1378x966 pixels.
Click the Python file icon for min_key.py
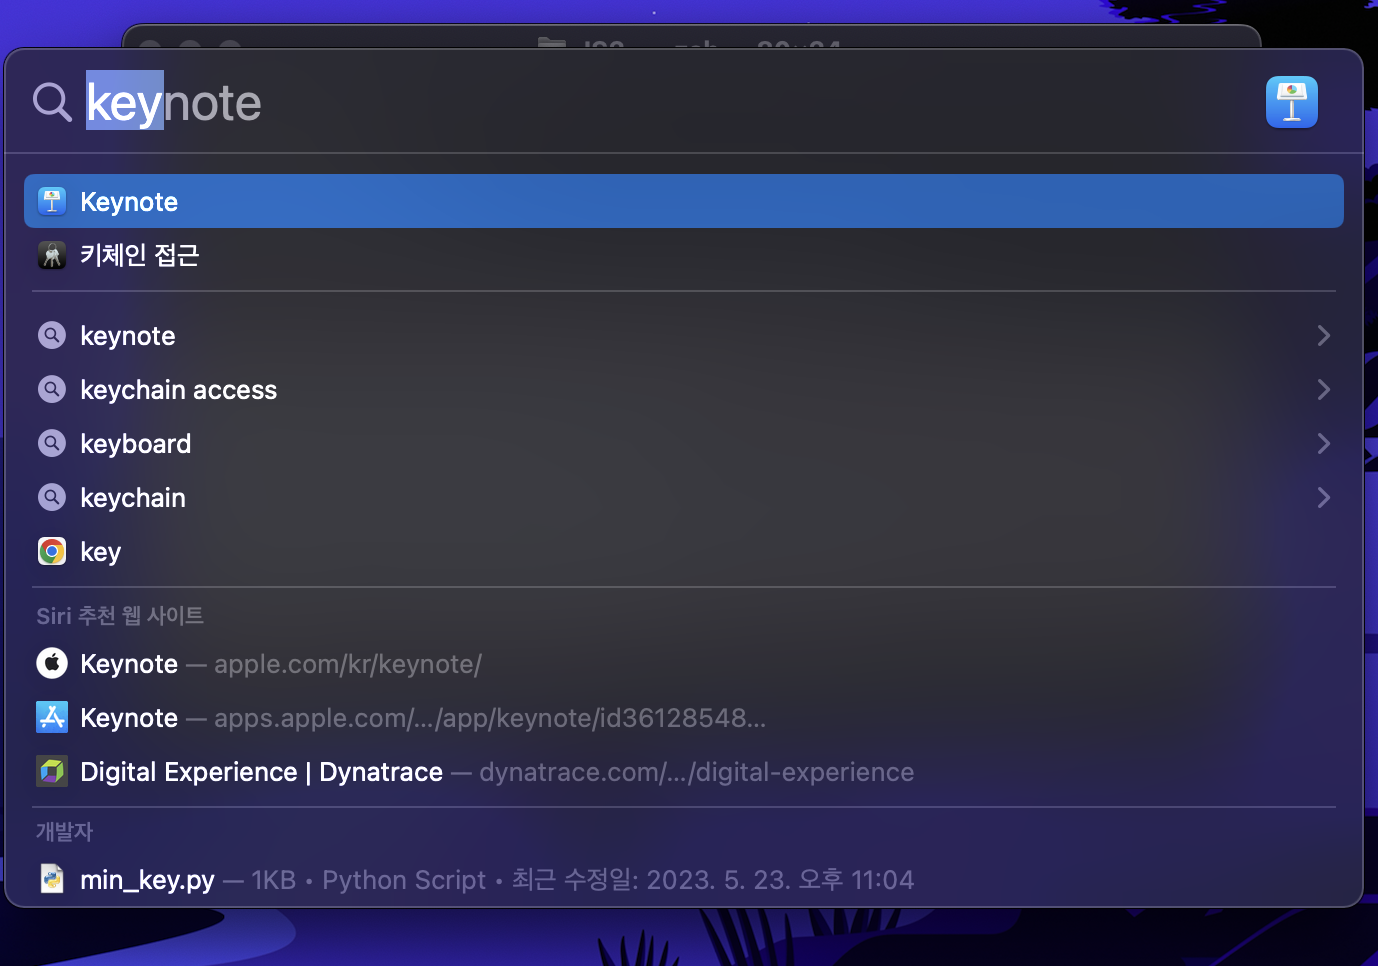[52, 879]
